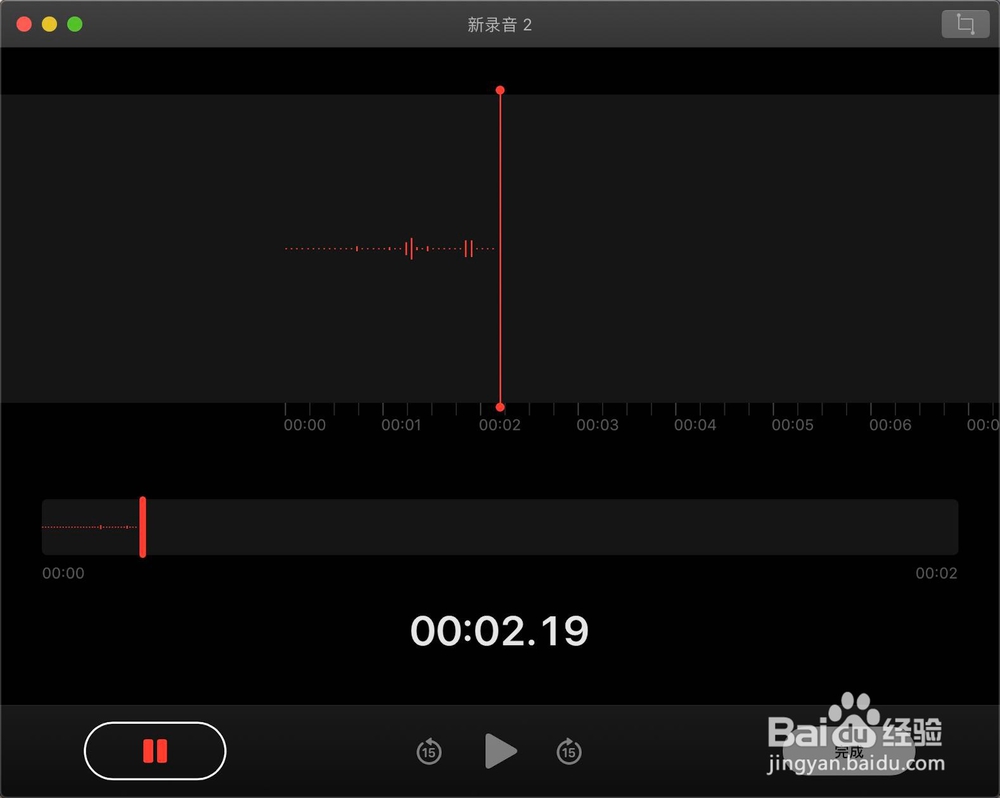1000x798 pixels.
Task: Skip back 15 seconds
Action: [429, 752]
